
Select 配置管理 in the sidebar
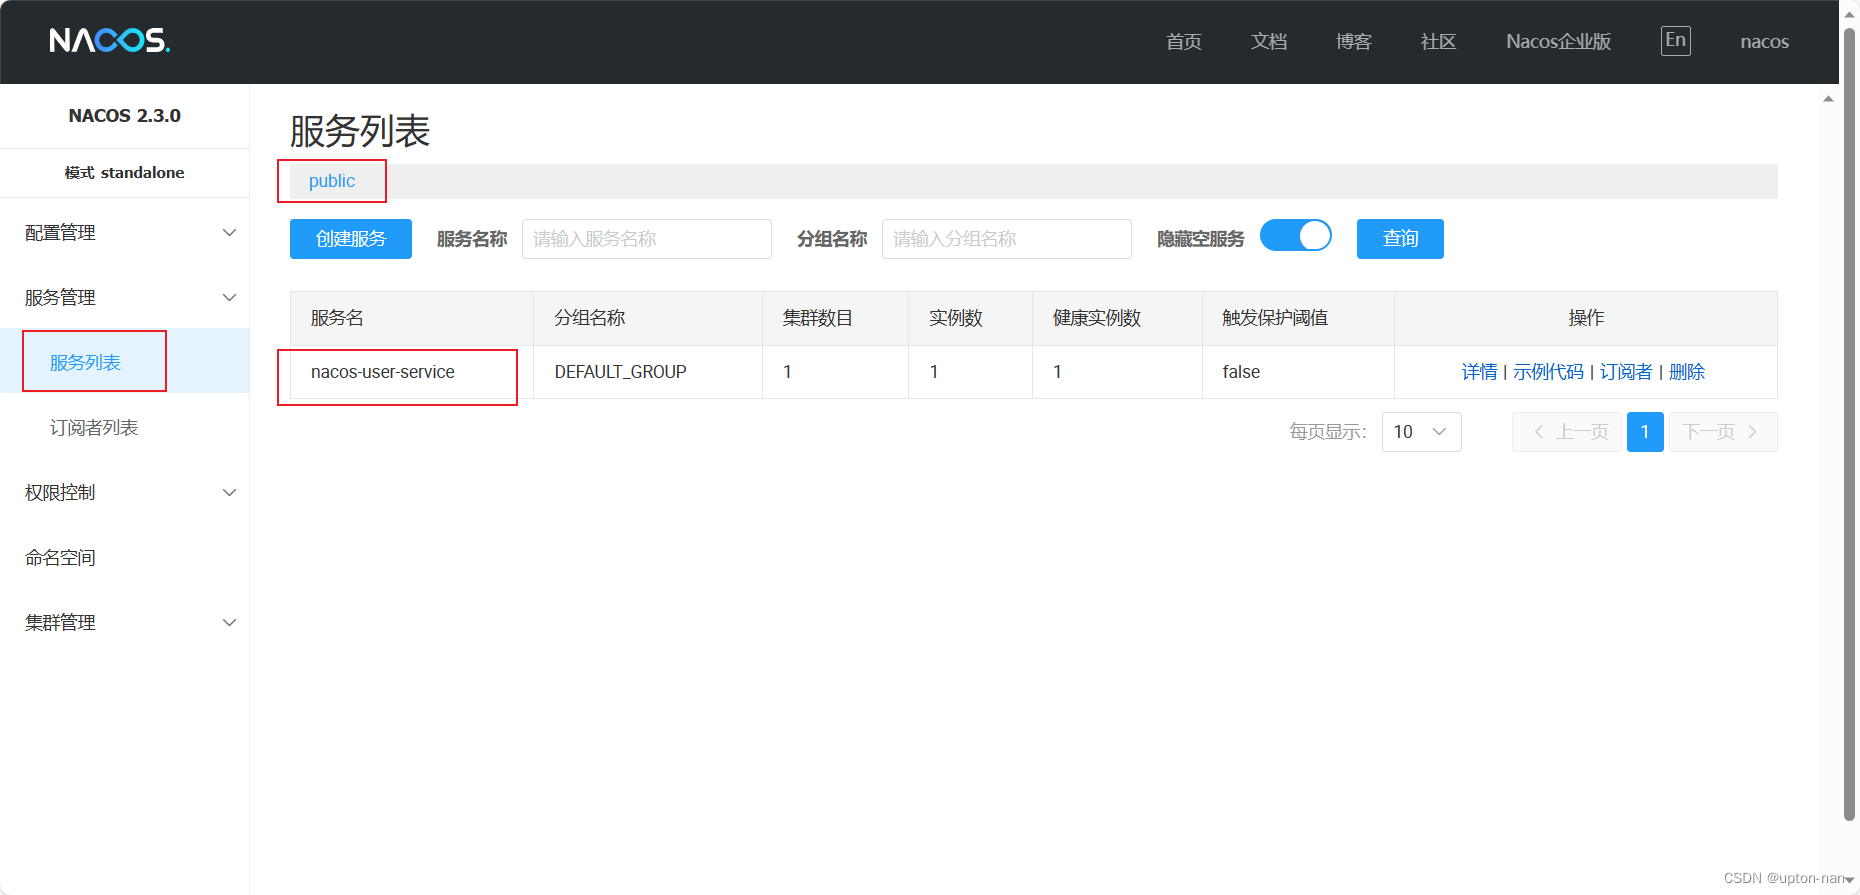tap(60, 233)
